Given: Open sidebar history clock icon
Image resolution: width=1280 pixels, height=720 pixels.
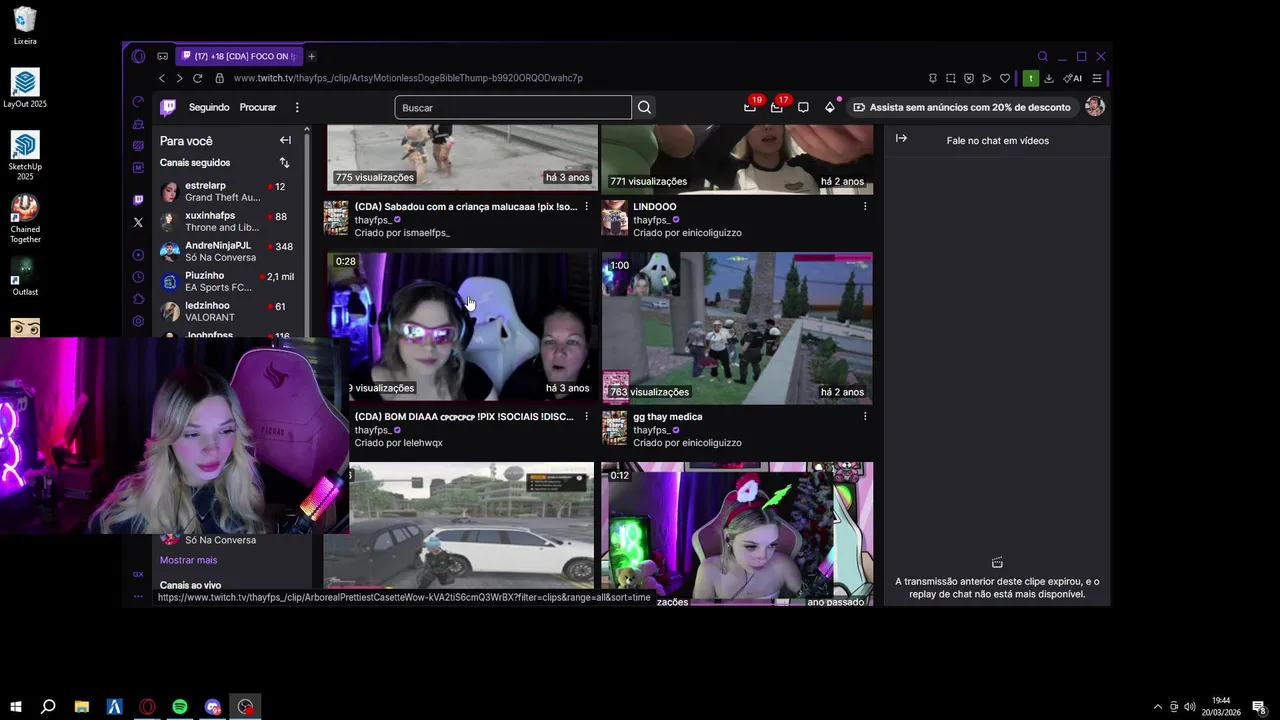Looking at the screenshot, I should pyautogui.click(x=138, y=277).
